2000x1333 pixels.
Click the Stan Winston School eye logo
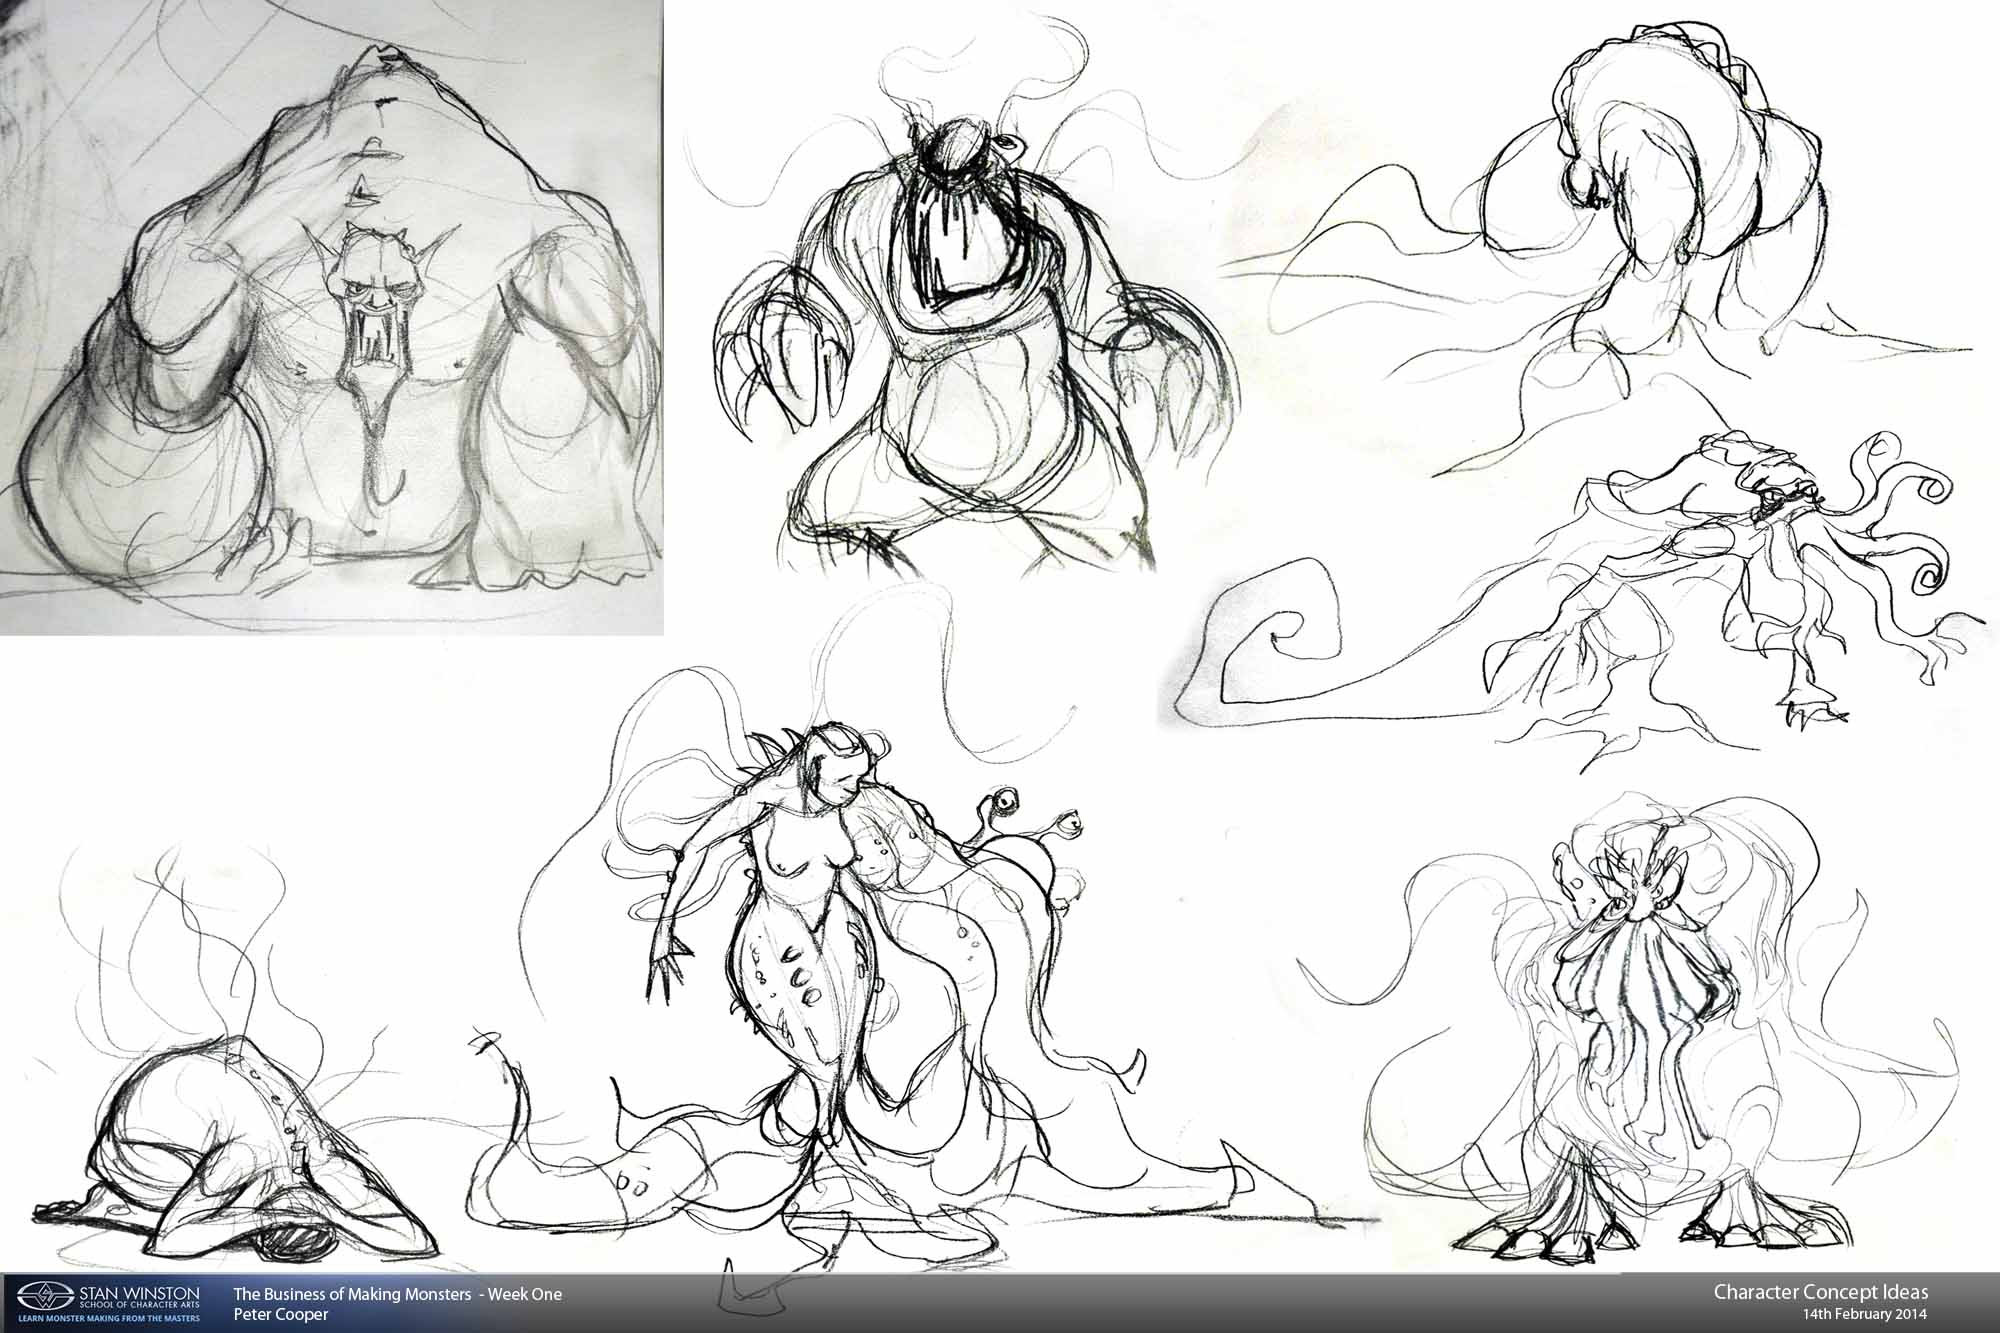click(45, 1297)
